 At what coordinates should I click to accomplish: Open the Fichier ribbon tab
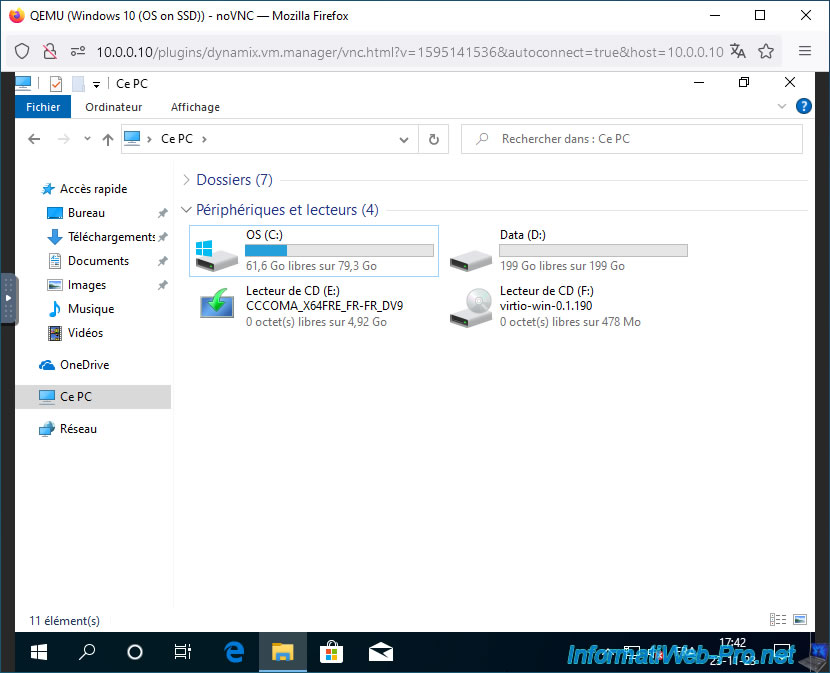(x=43, y=107)
